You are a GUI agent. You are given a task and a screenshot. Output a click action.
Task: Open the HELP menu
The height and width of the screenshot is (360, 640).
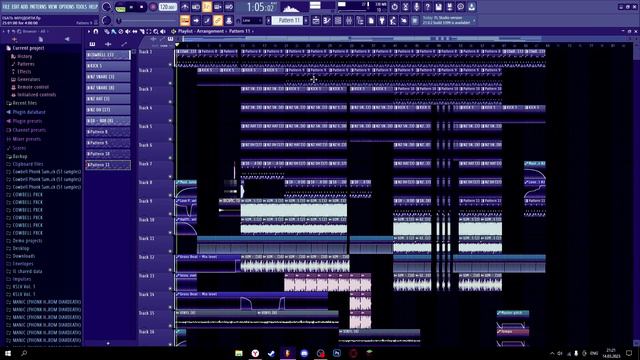[93, 7]
